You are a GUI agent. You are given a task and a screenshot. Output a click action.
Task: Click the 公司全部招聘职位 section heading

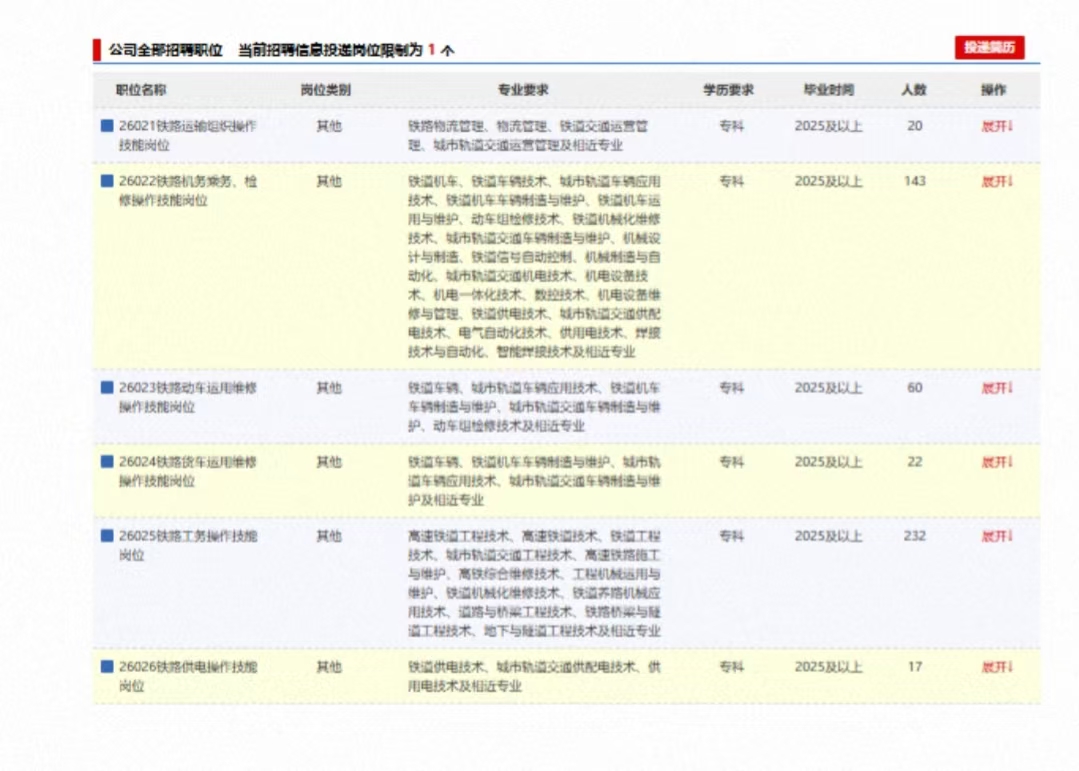[x=166, y=50]
